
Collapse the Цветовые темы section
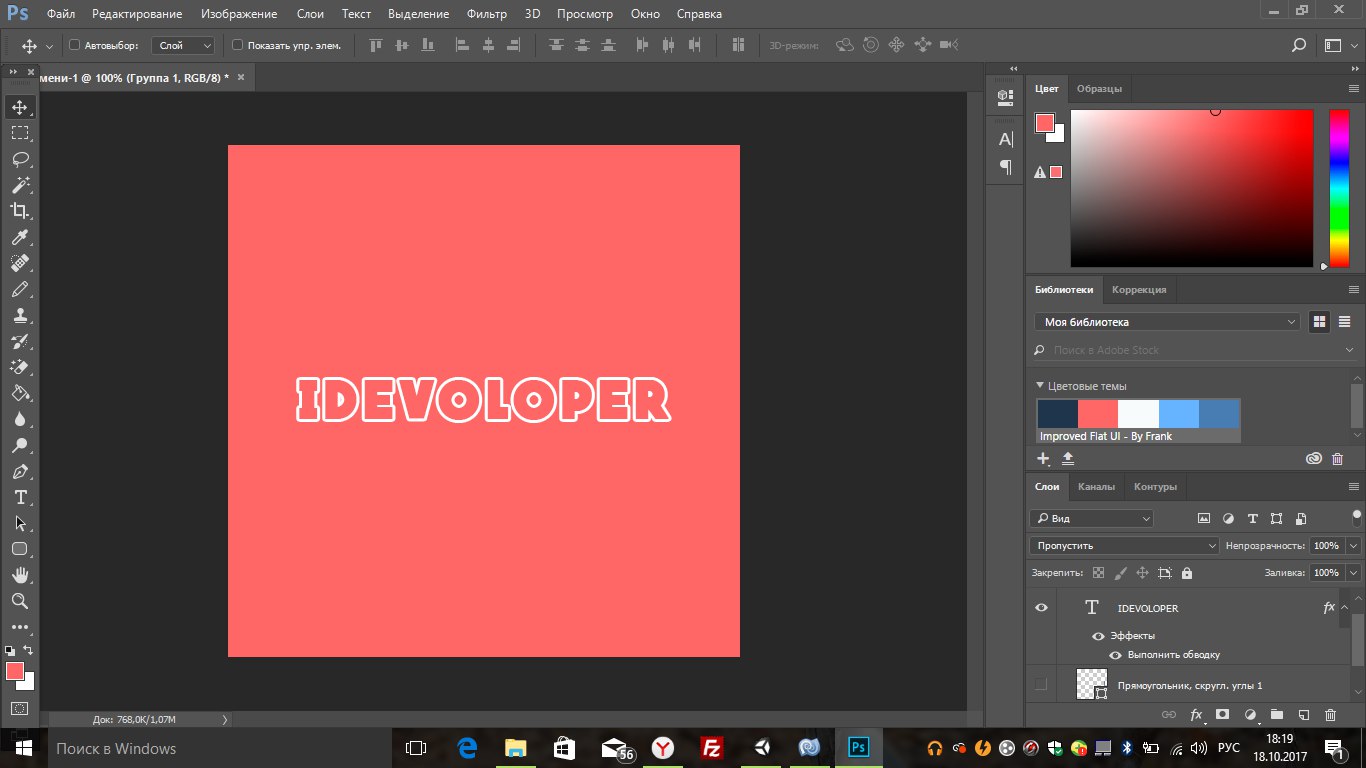point(1040,386)
